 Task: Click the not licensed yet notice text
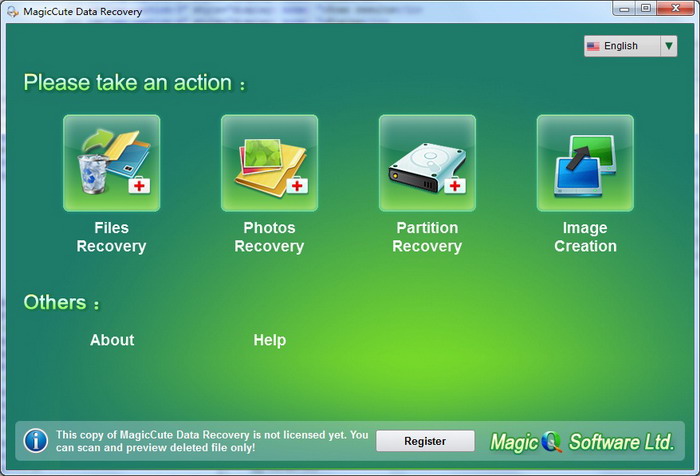click(x=212, y=441)
